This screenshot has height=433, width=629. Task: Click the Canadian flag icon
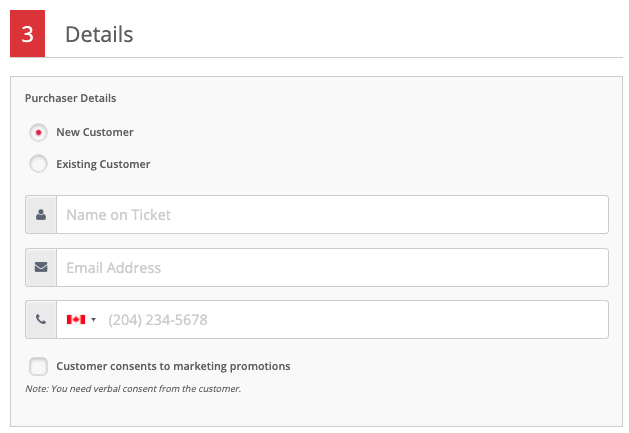click(x=76, y=319)
